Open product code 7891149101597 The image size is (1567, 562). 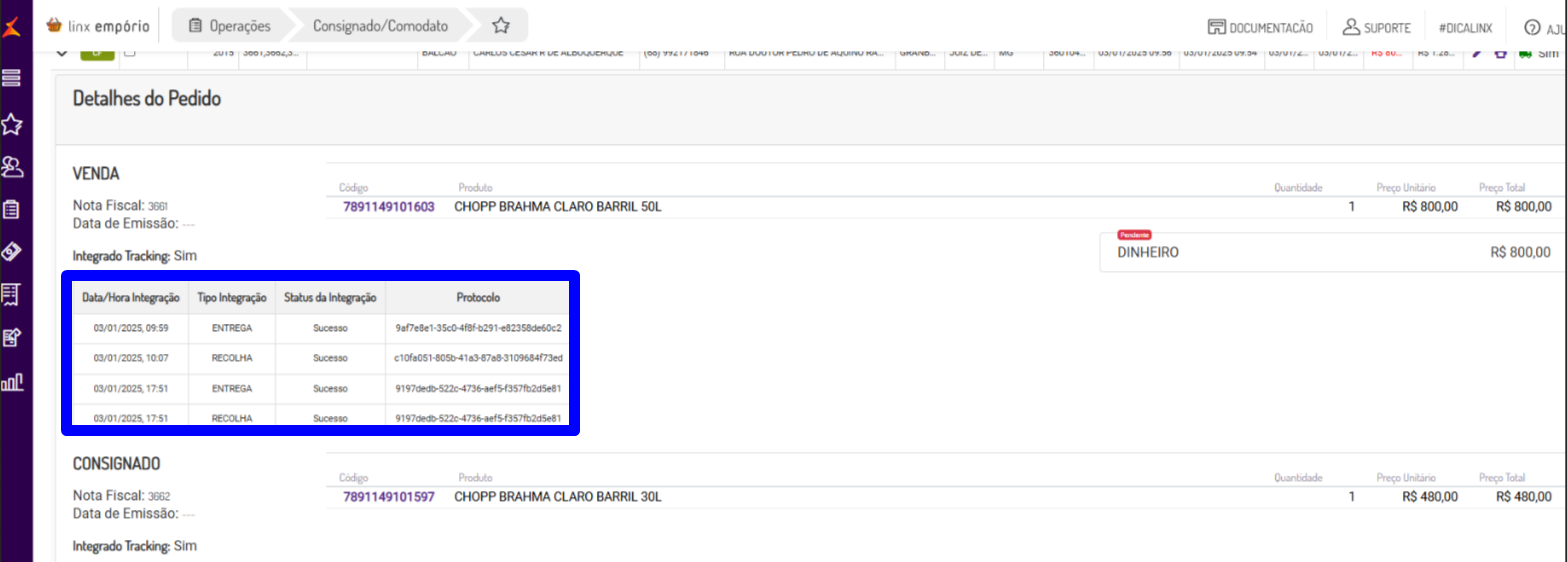[388, 497]
